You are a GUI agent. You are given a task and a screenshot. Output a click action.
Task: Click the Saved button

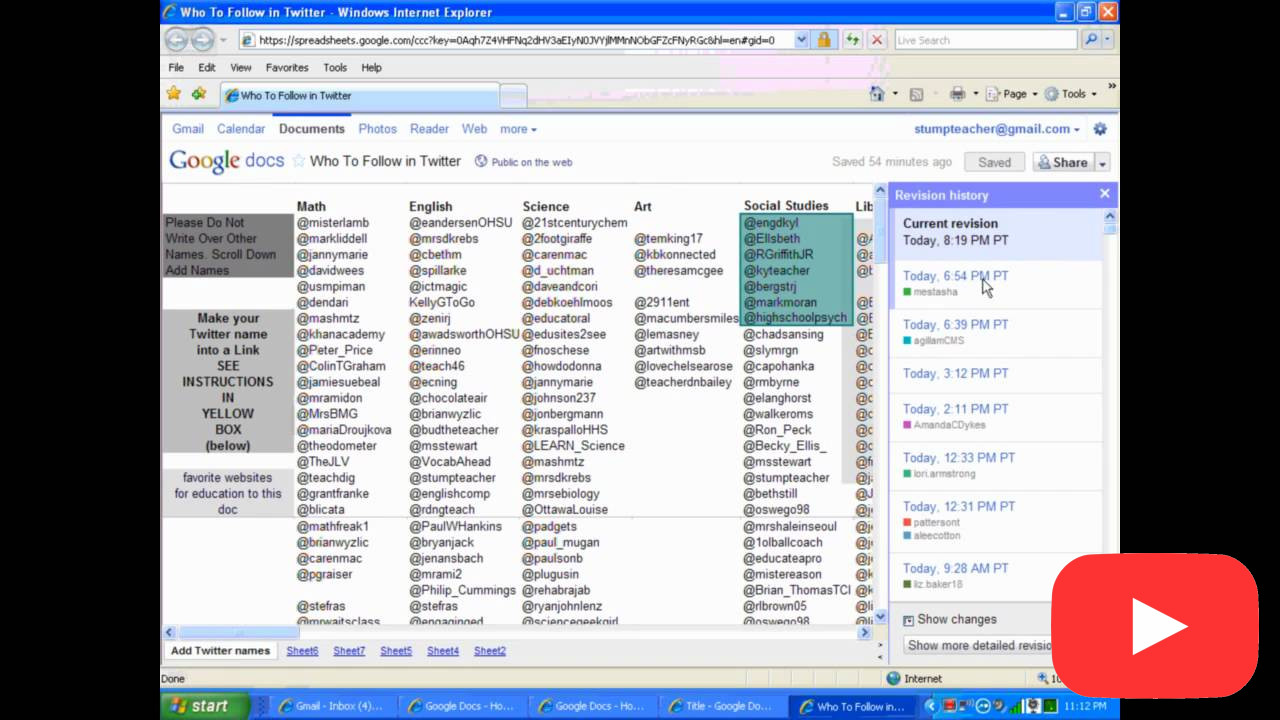tap(994, 162)
